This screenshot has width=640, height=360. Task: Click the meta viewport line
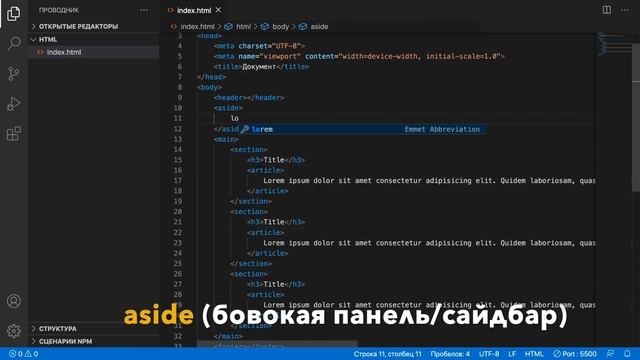pos(359,56)
